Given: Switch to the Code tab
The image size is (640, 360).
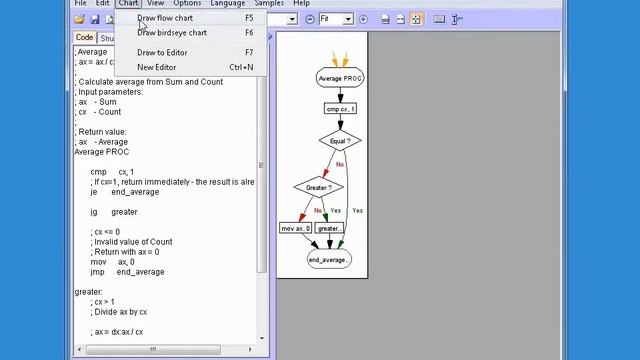Looking at the screenshot, I should [84, 38].
